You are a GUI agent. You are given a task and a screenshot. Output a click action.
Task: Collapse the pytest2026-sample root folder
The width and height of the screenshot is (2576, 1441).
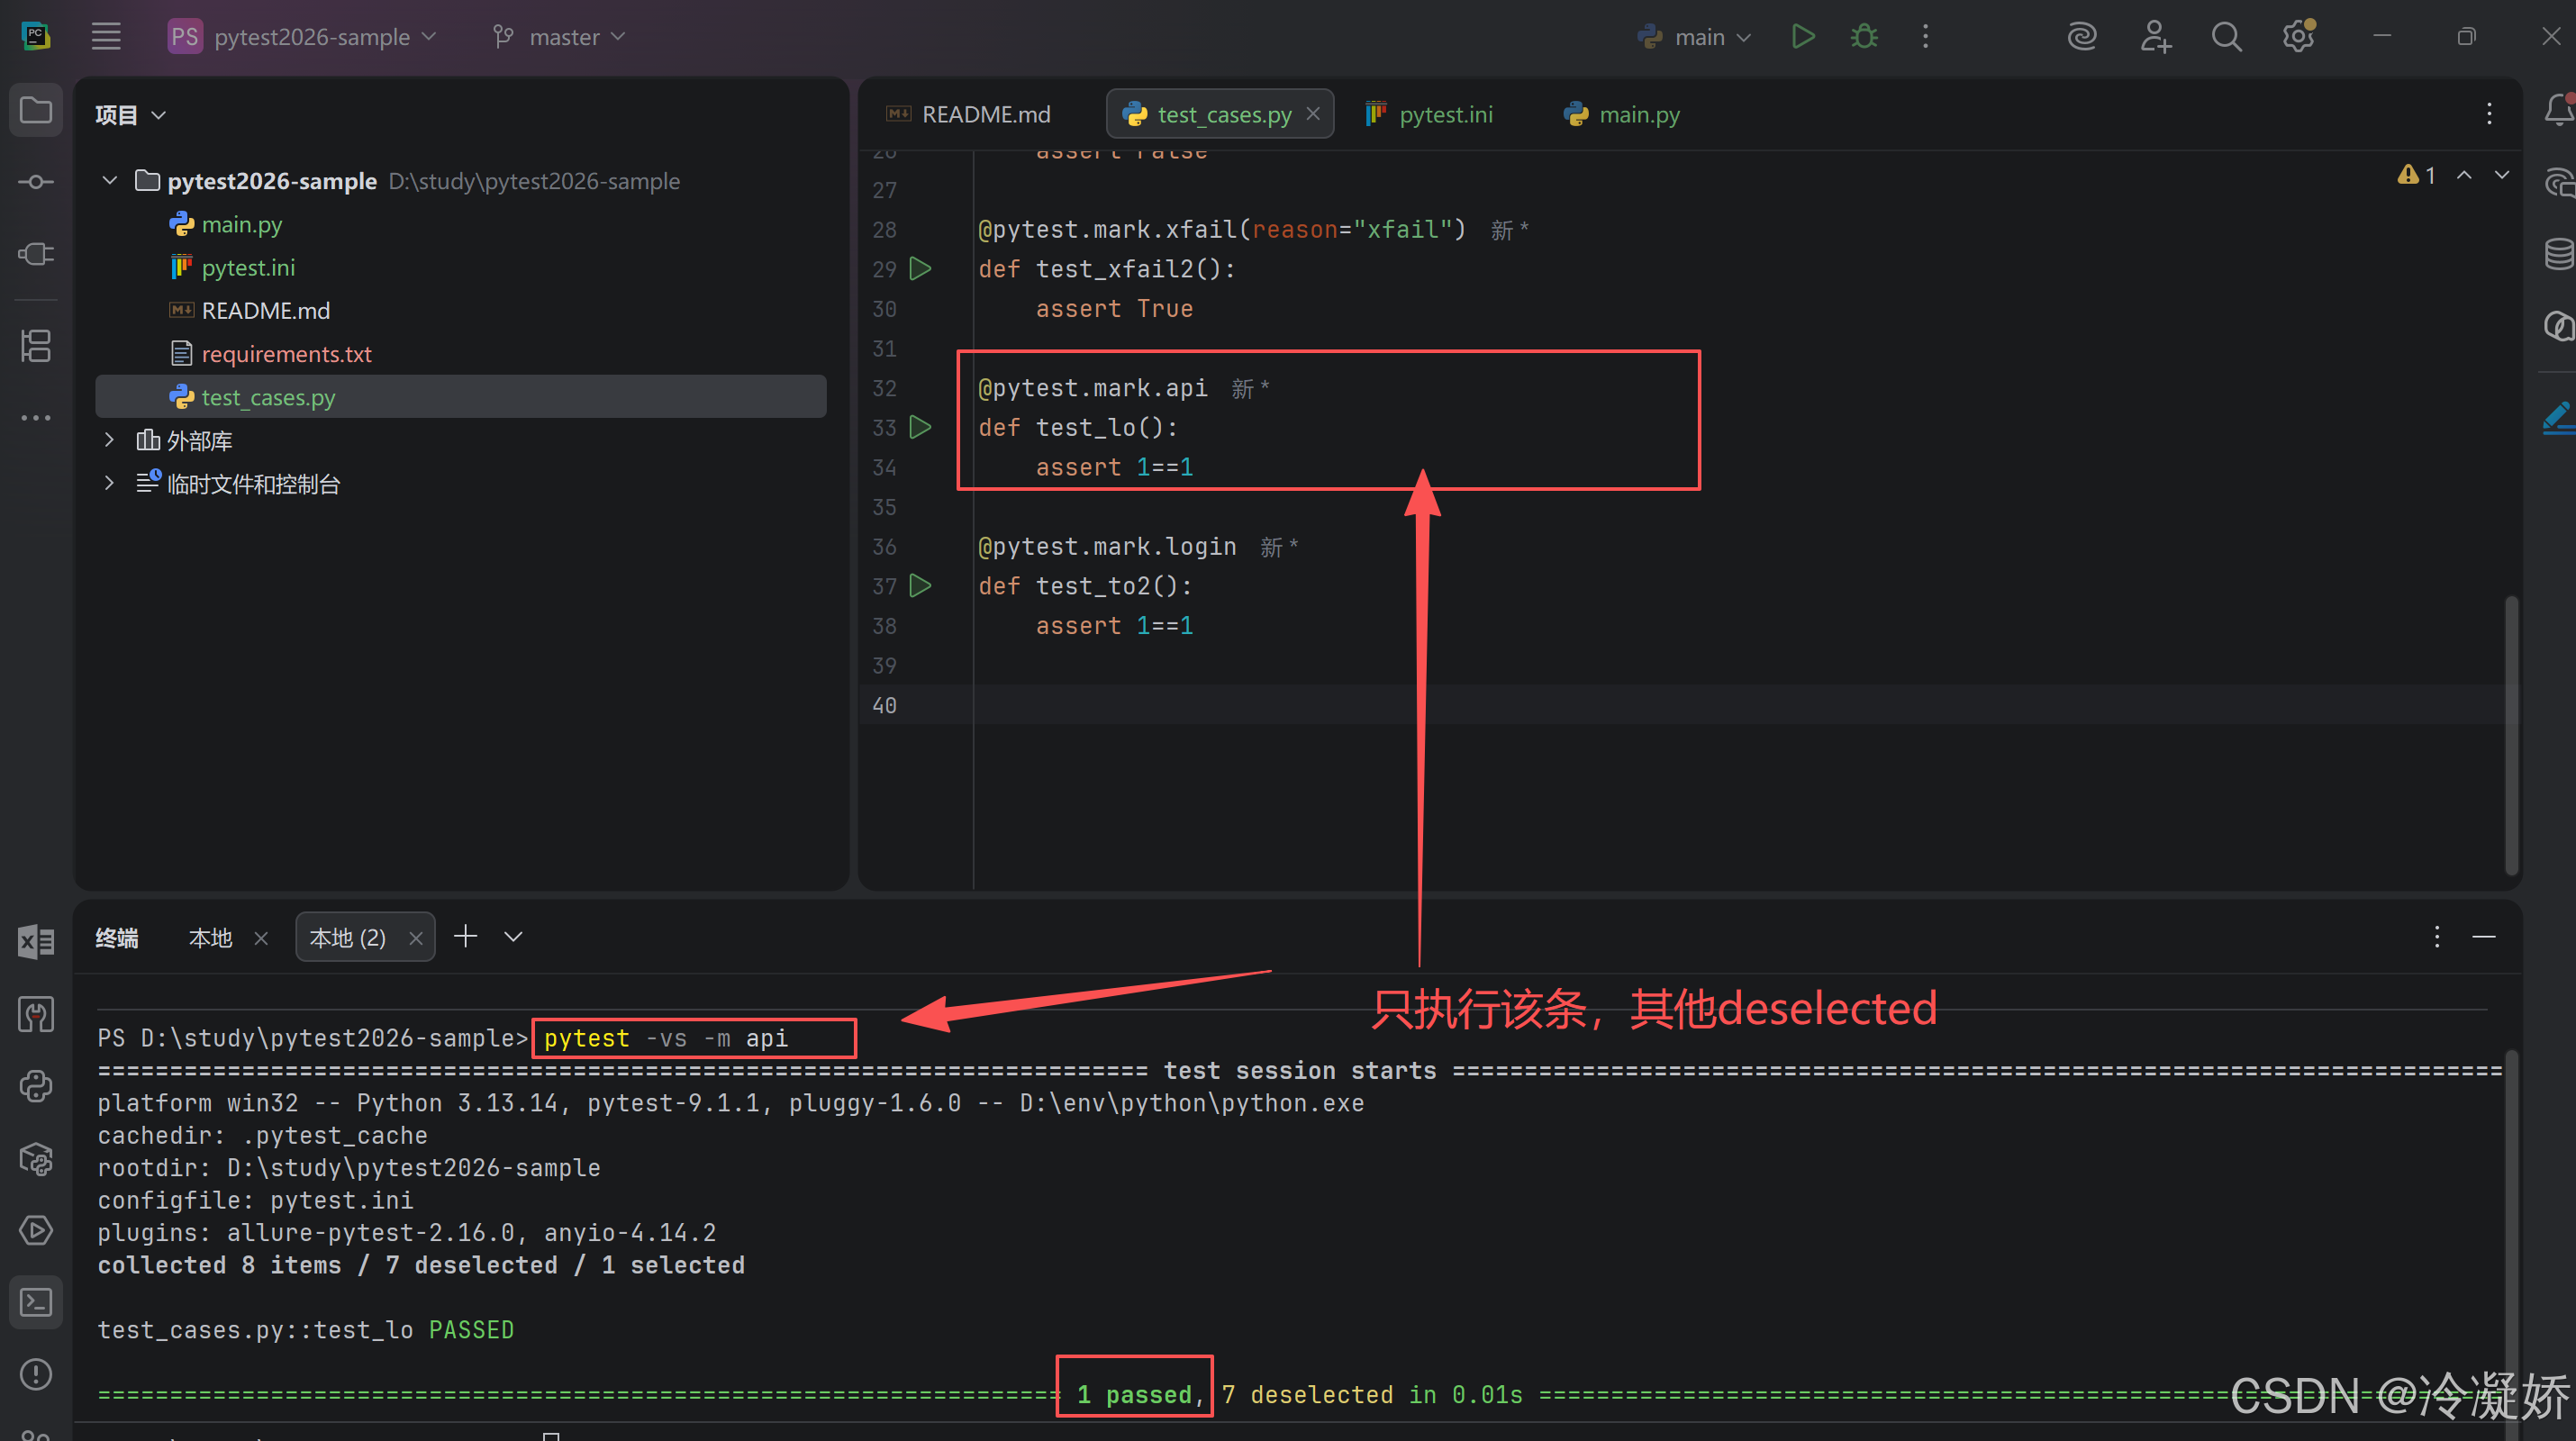click(x=110, y=181)
